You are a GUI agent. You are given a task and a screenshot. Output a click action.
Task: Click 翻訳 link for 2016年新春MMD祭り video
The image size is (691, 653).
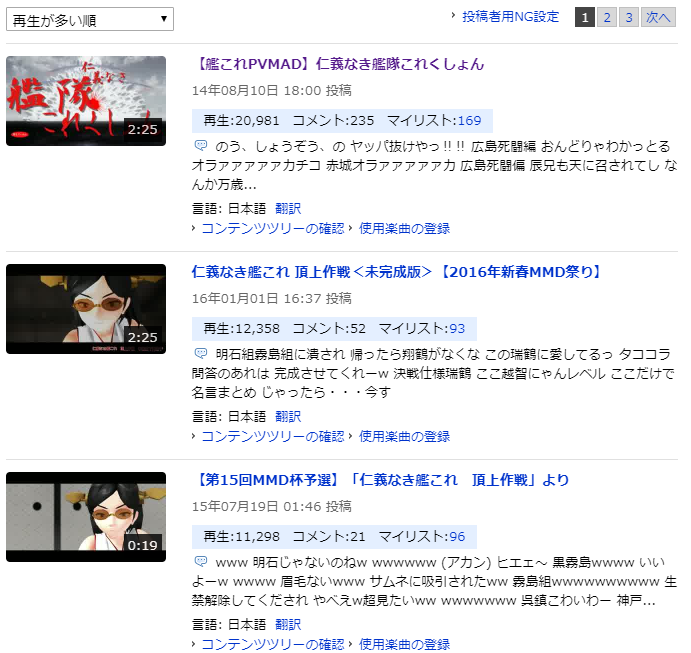(x=288, y=416)
